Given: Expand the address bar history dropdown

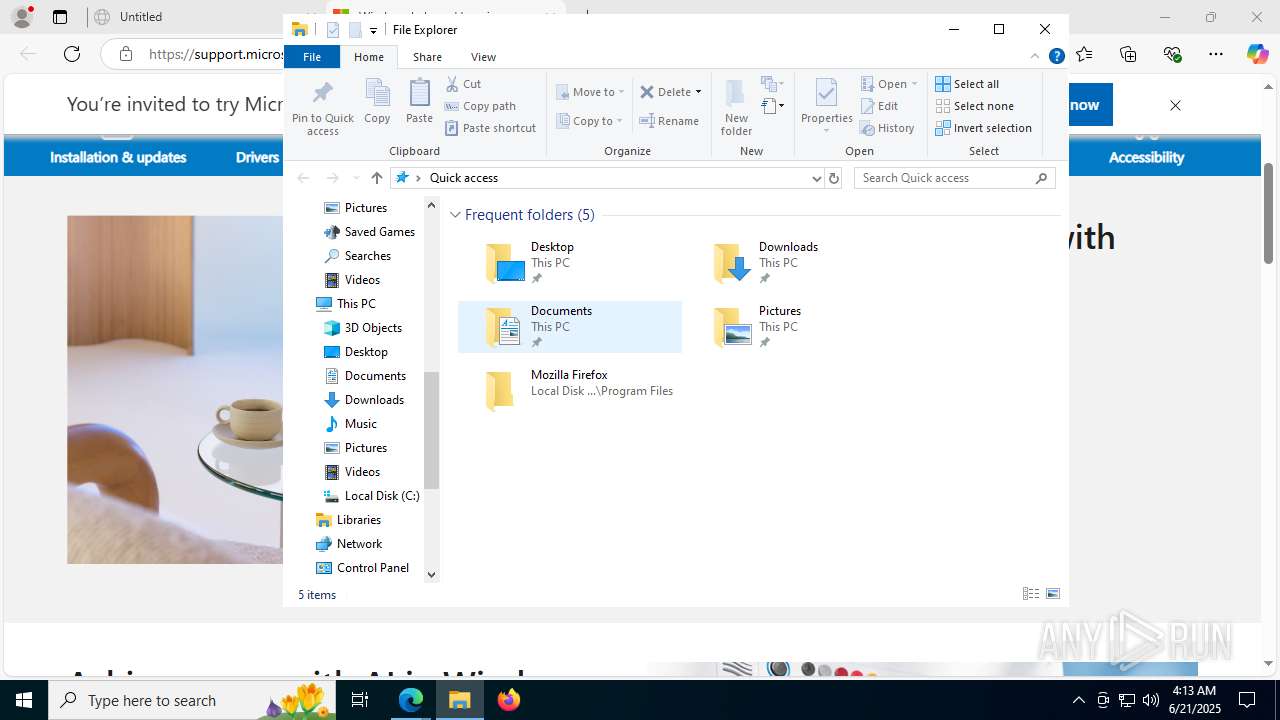Looking at the screenshot, I should pyautogui.click(x=817, y=178).
